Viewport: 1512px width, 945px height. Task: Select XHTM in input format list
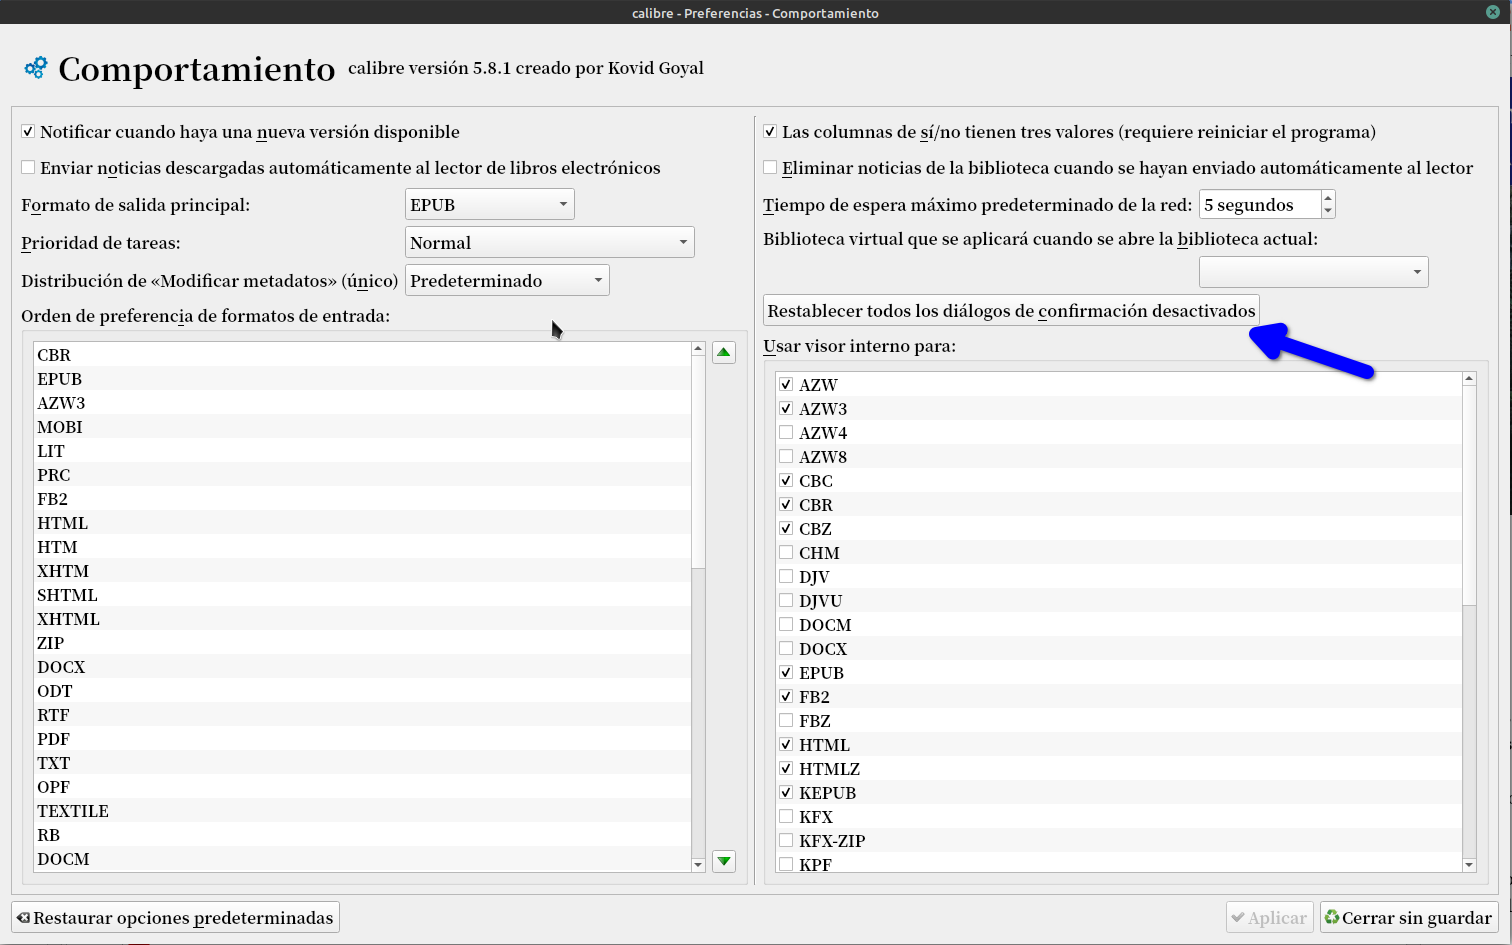coord(362,571)
